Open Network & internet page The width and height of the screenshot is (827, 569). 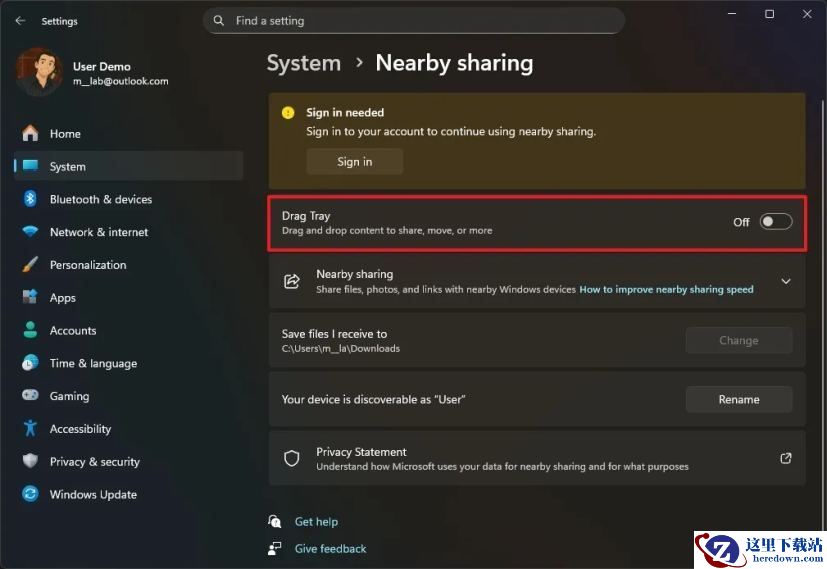pyautogui.click(x=98, y=232)
